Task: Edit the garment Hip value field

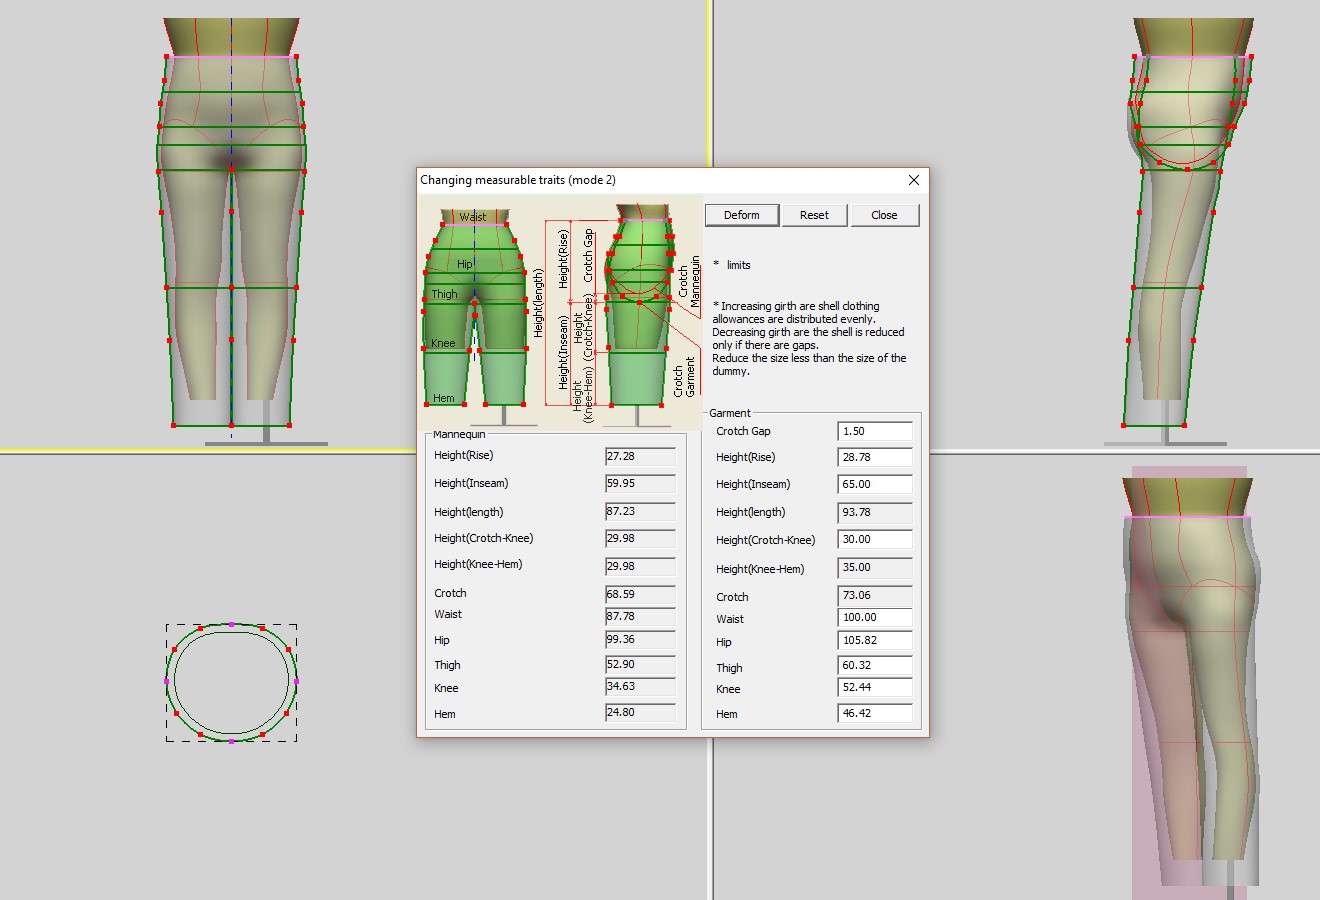Action: coord(874,641)
